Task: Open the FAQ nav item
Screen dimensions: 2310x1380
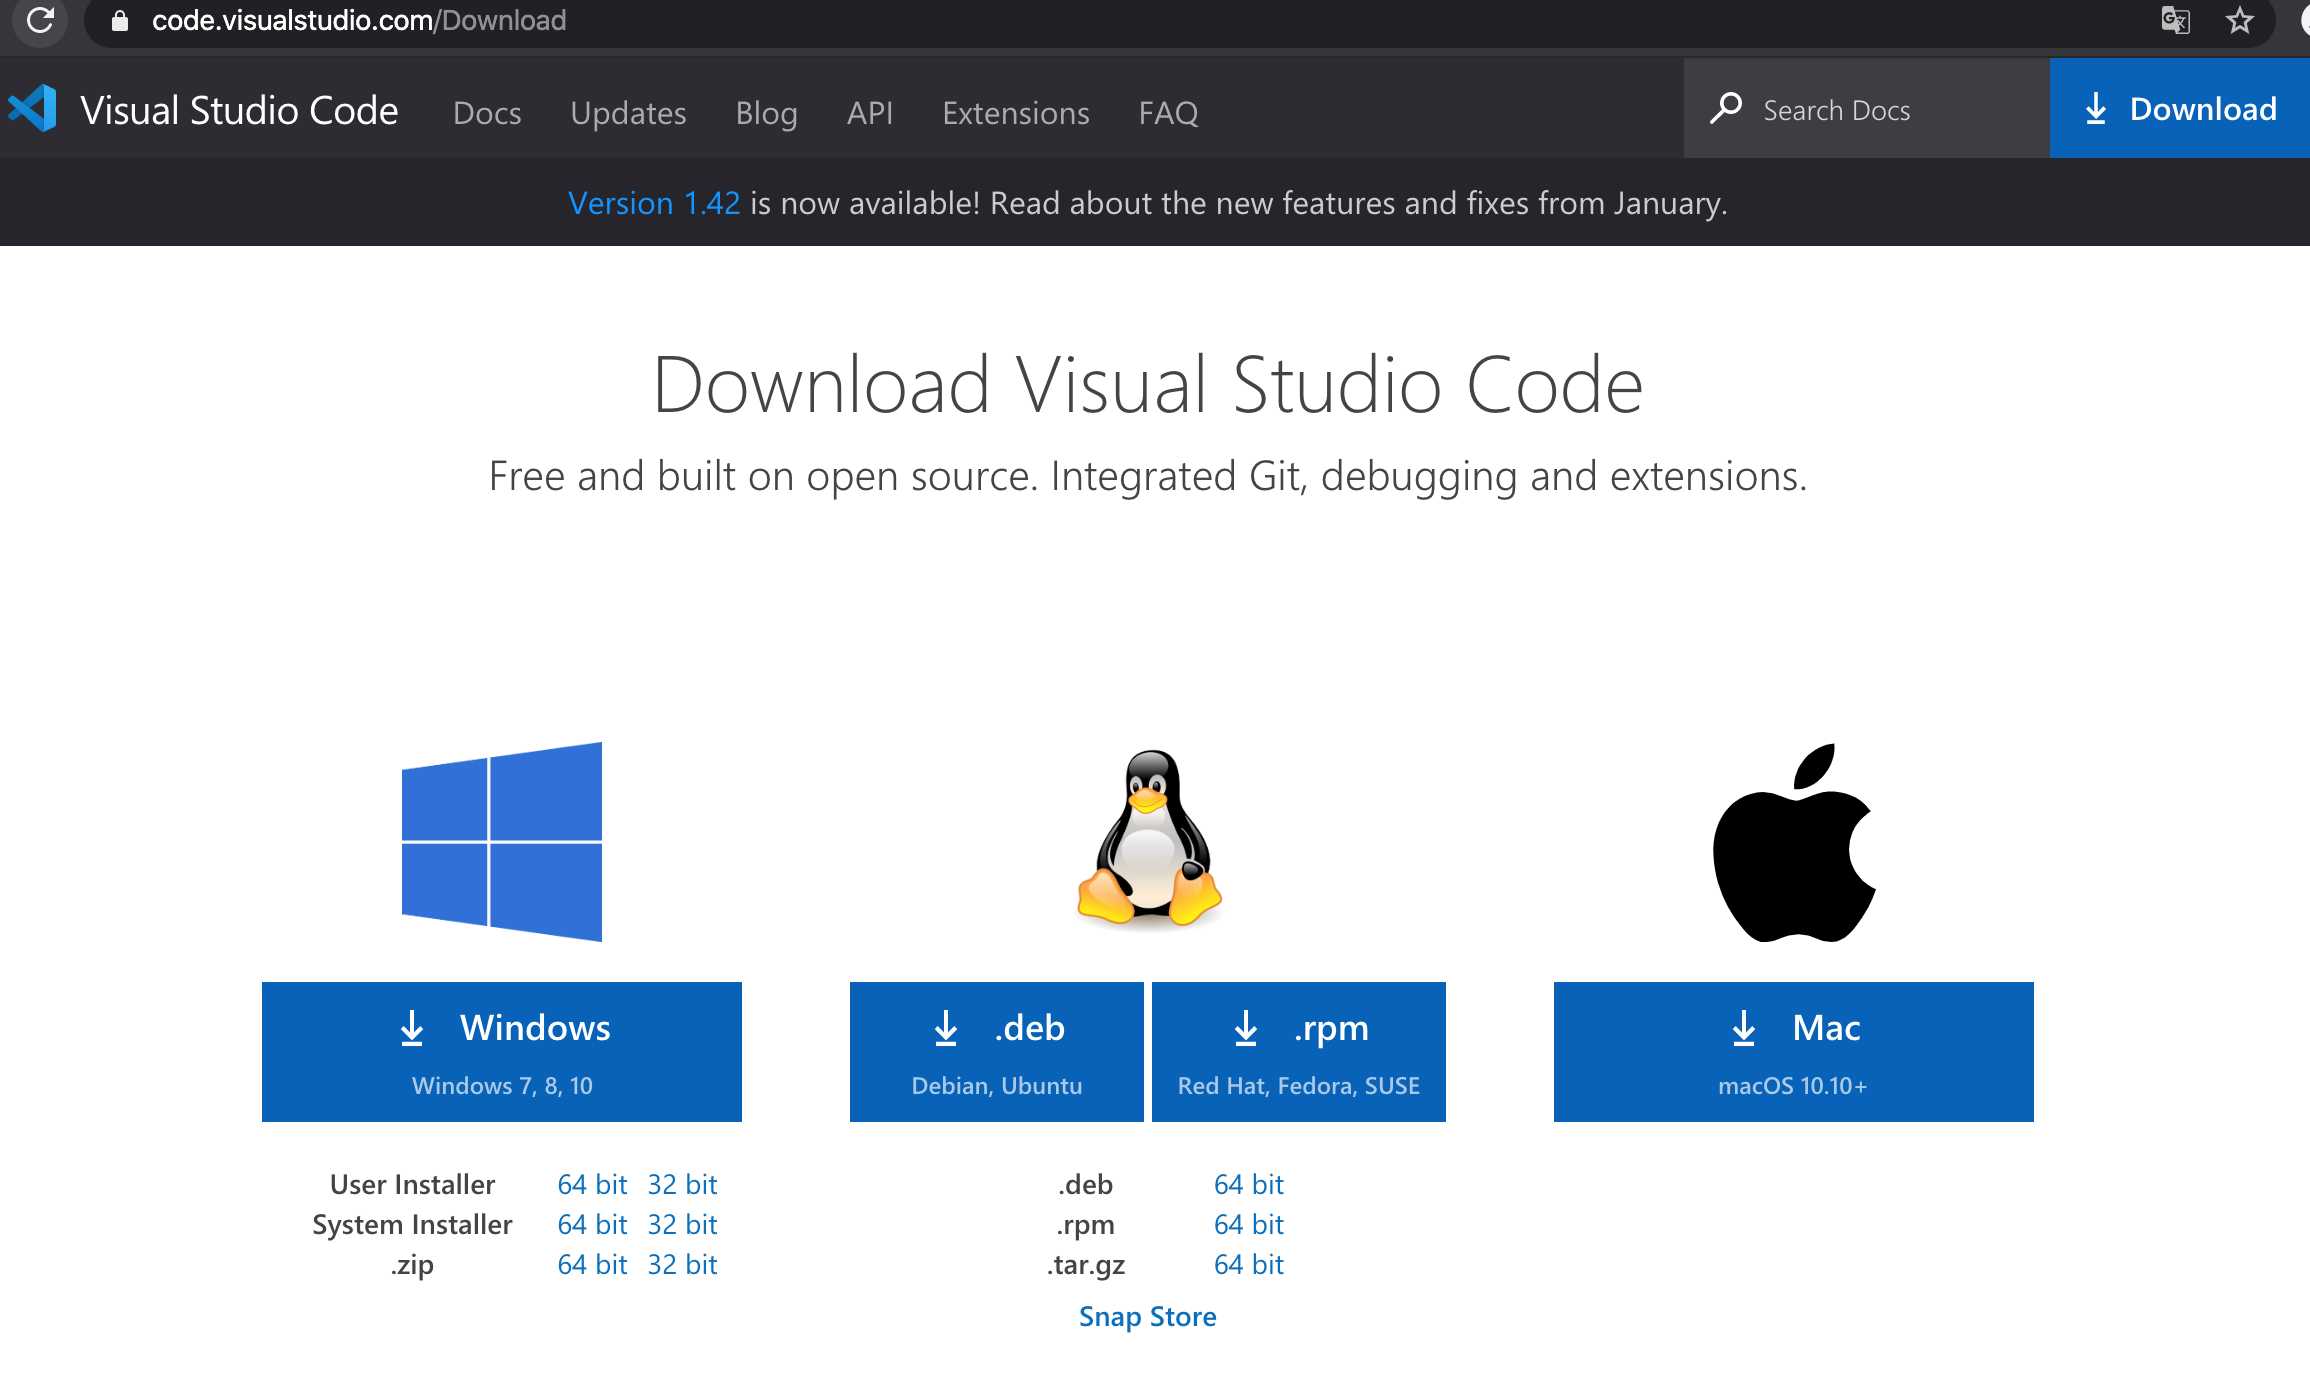Action: (x=1168, y=113)
